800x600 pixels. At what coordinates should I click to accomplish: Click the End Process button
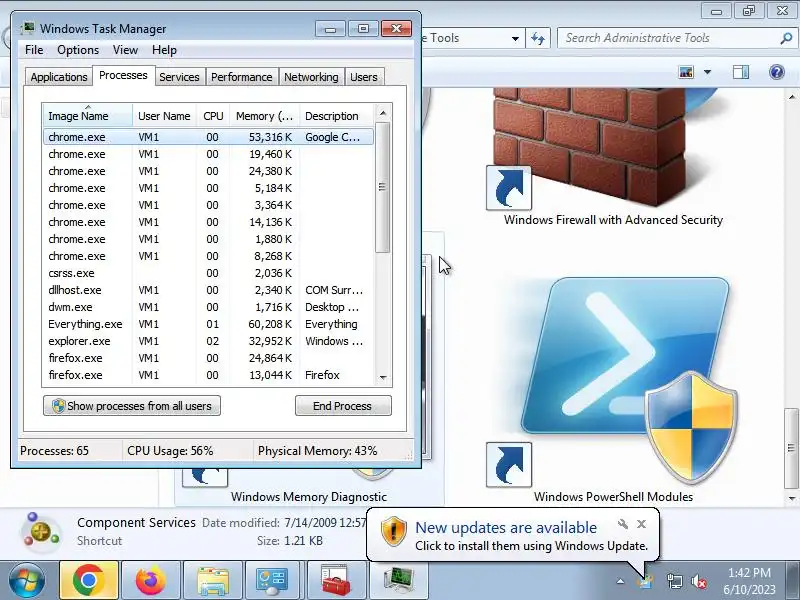[x=343, y=406]
